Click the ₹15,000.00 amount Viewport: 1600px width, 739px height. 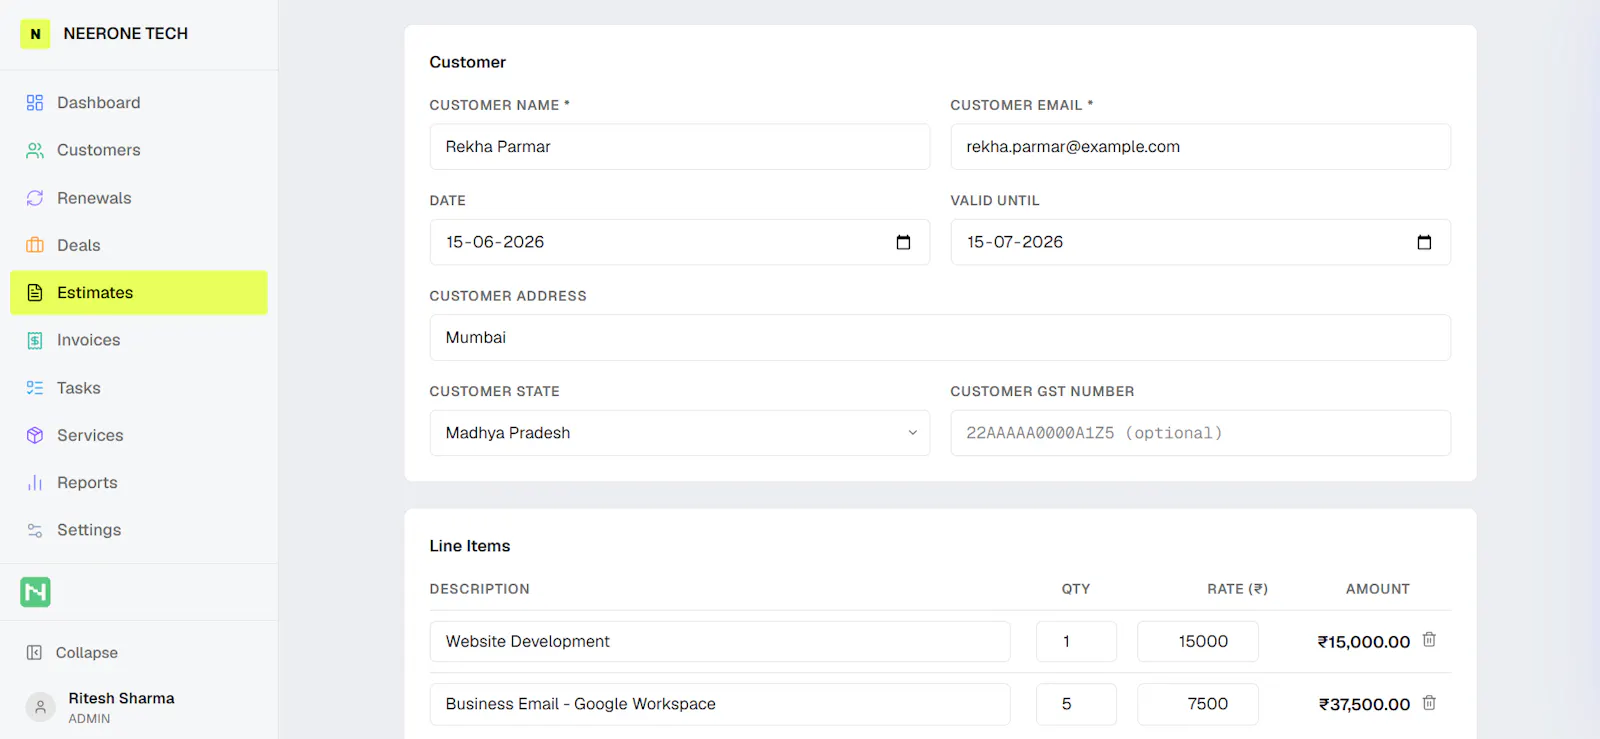[x=1364, y=642]
